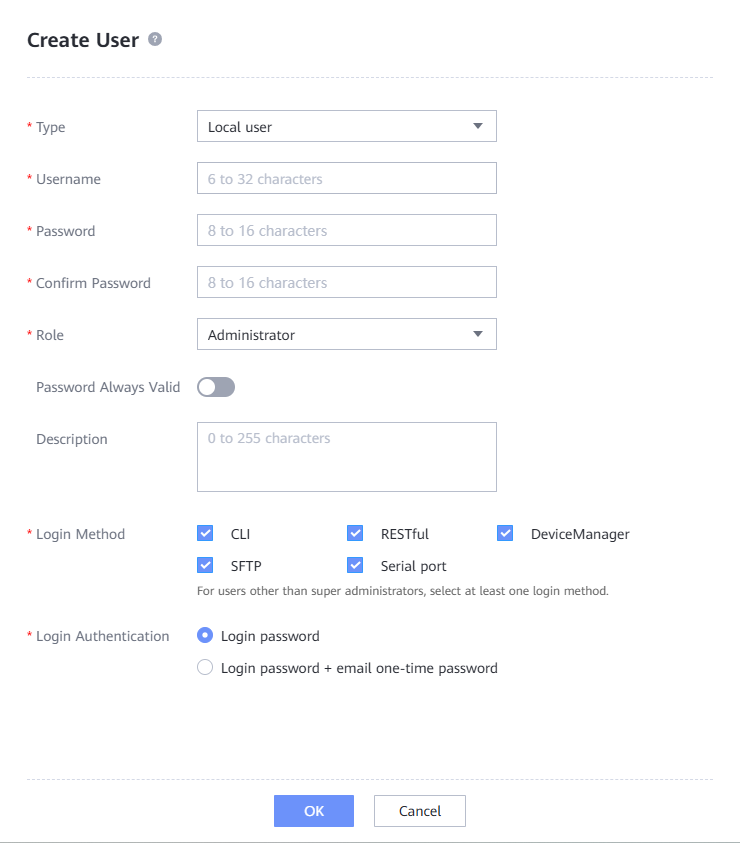The height and width of the screenshot is (843, 740).
Task: Toggle the Serial port checkbox
Action: point(355,566)
